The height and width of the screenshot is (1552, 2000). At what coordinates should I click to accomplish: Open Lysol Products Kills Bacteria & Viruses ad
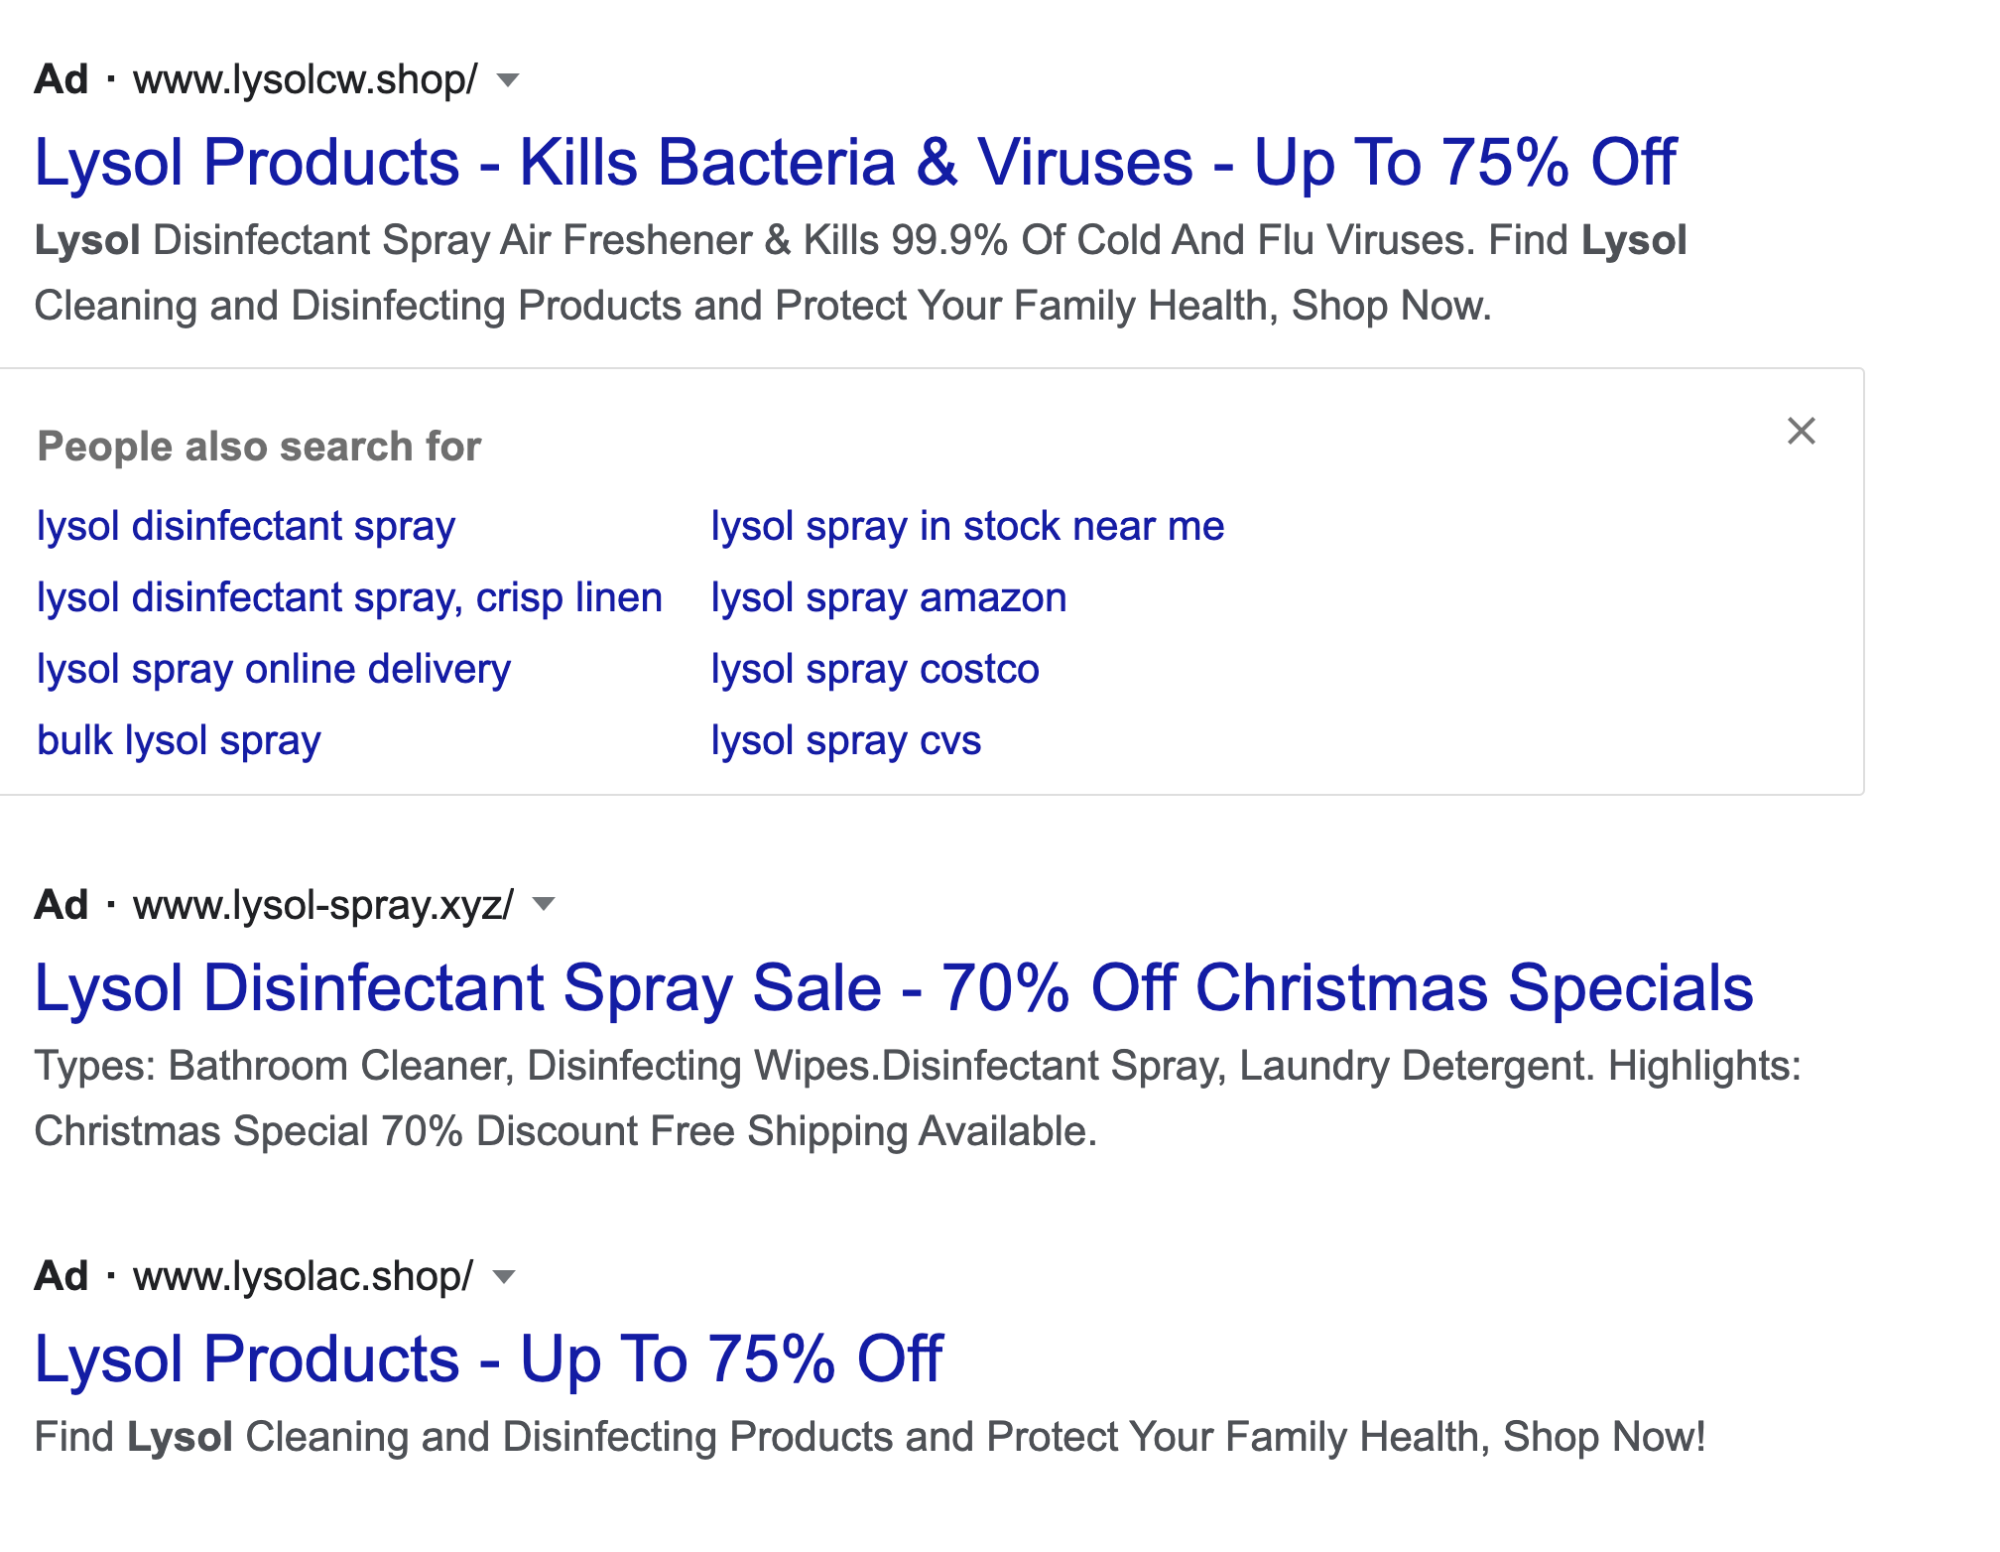(x=855, y=163)
